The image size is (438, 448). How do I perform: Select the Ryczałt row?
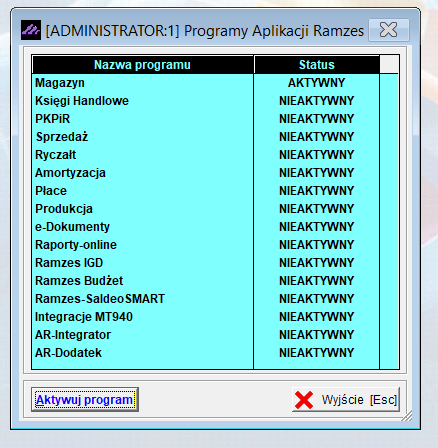coord(206,155)
